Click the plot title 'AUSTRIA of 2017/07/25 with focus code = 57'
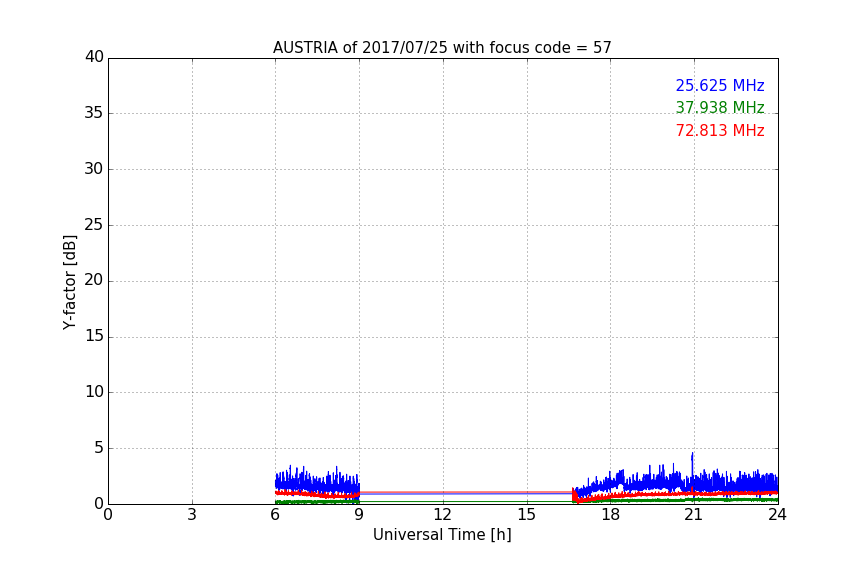Viewport: 864px width, 576px height. click(442, 48)
